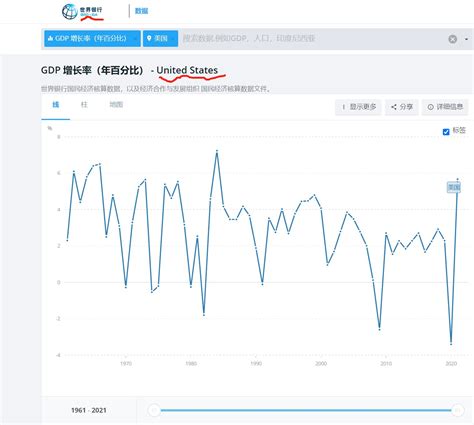Click the 2010 x-axis label
The width and height of the screenshot is (474, 425).
click(x=386, y=363)
